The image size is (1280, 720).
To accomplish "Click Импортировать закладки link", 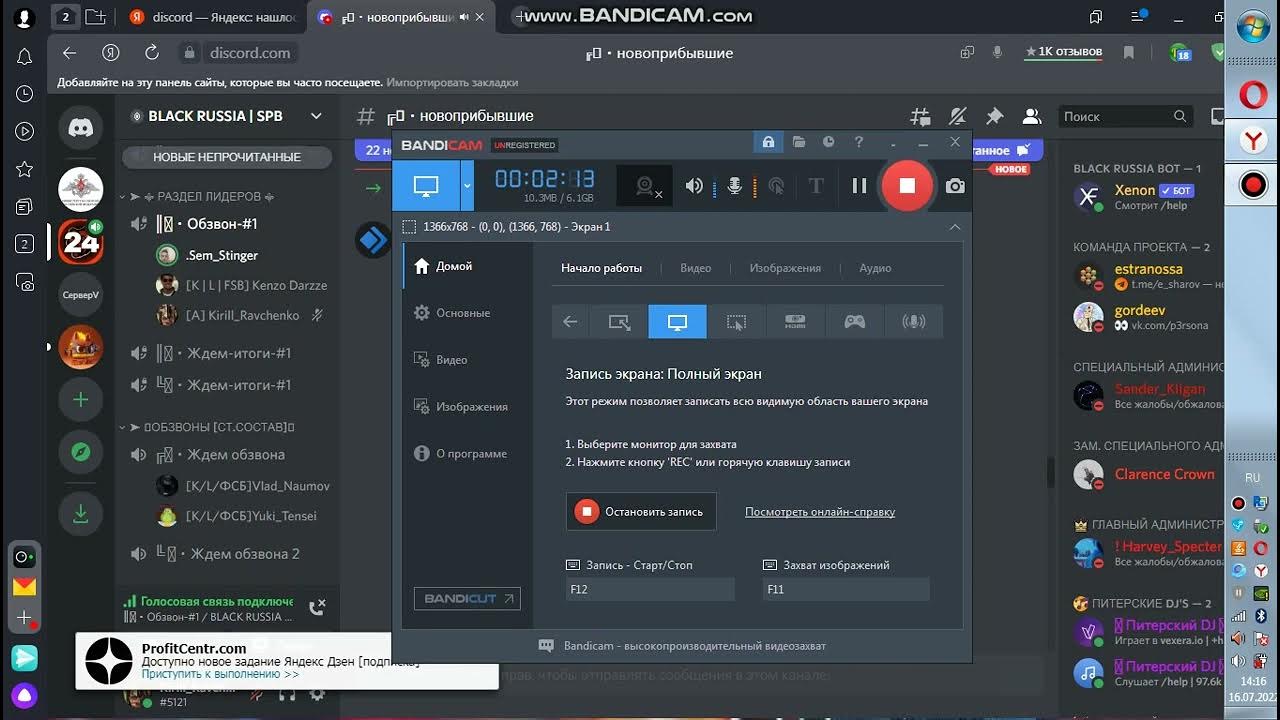I will 452,83.
